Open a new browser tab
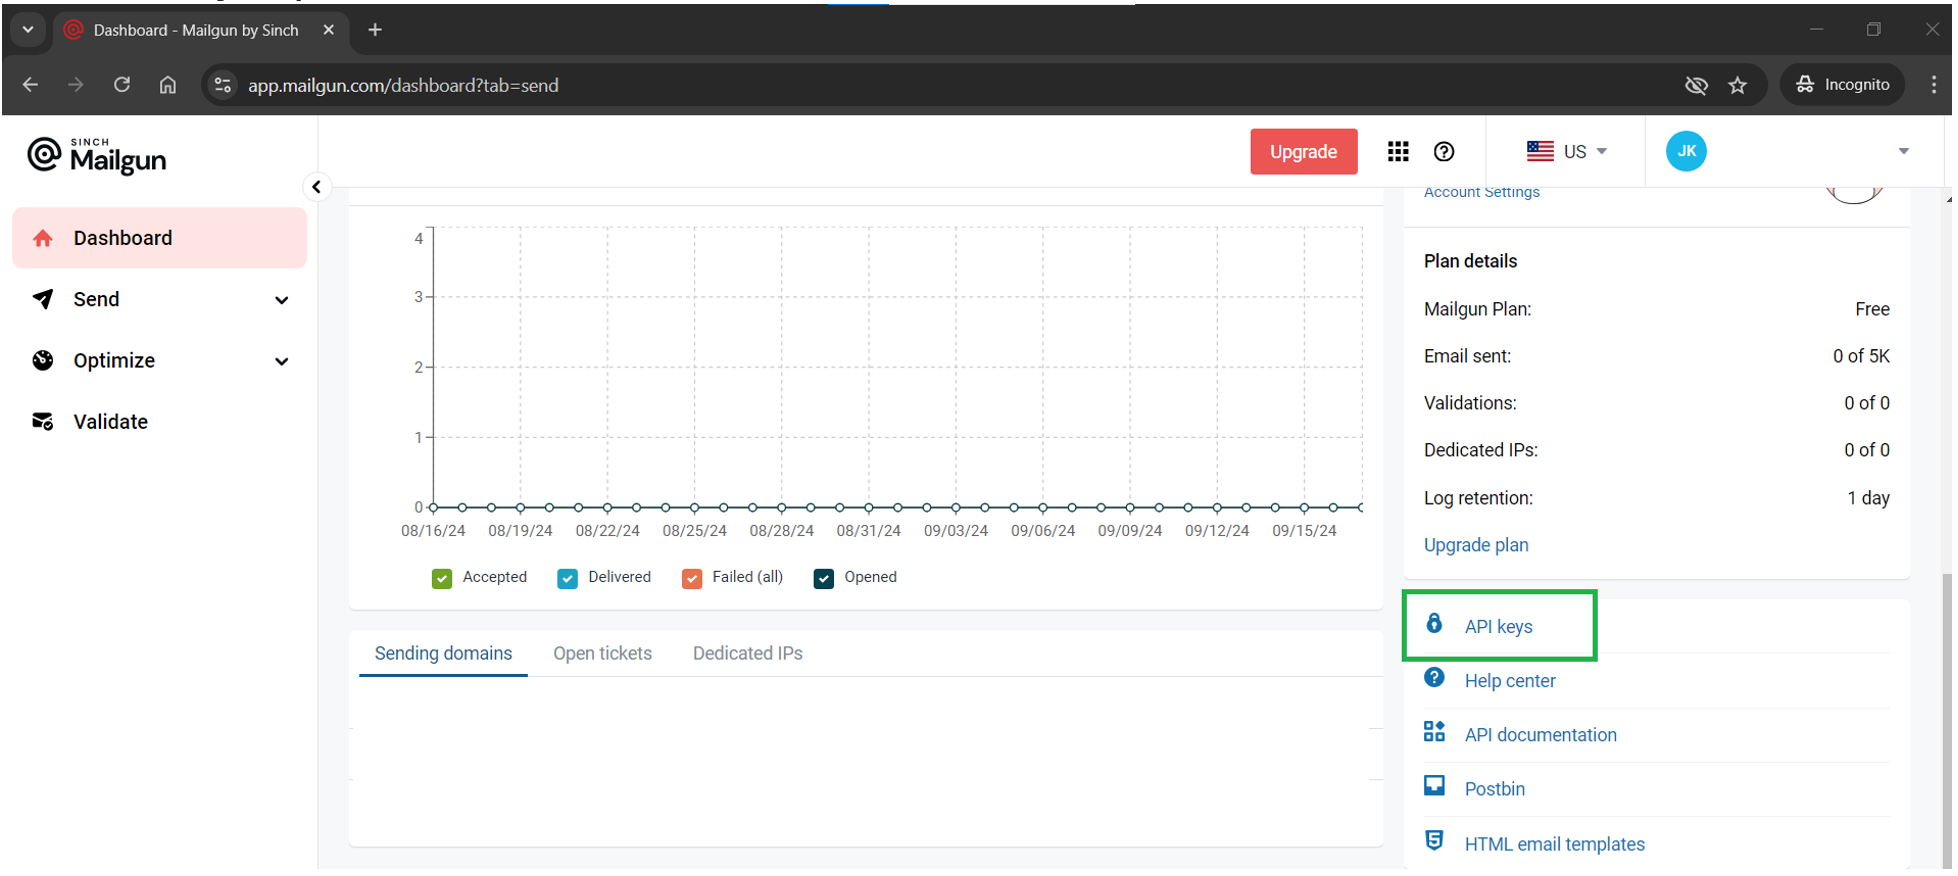Viewport: 1958px width, 876px height. 375,30
